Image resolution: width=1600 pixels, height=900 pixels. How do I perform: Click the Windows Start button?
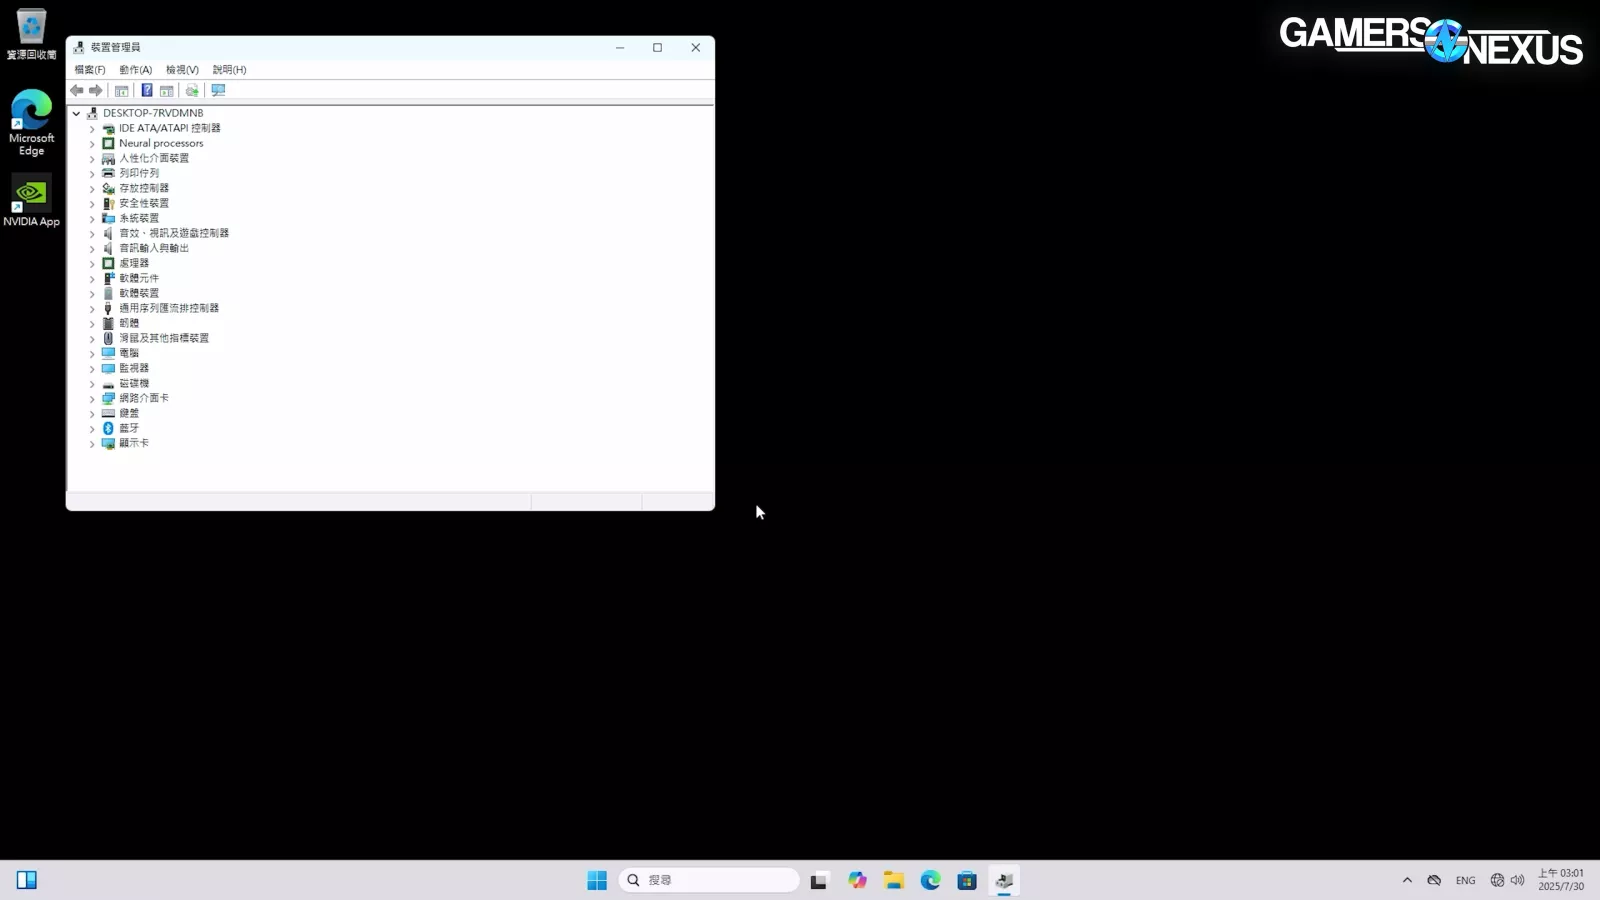[x=597, y=880]
